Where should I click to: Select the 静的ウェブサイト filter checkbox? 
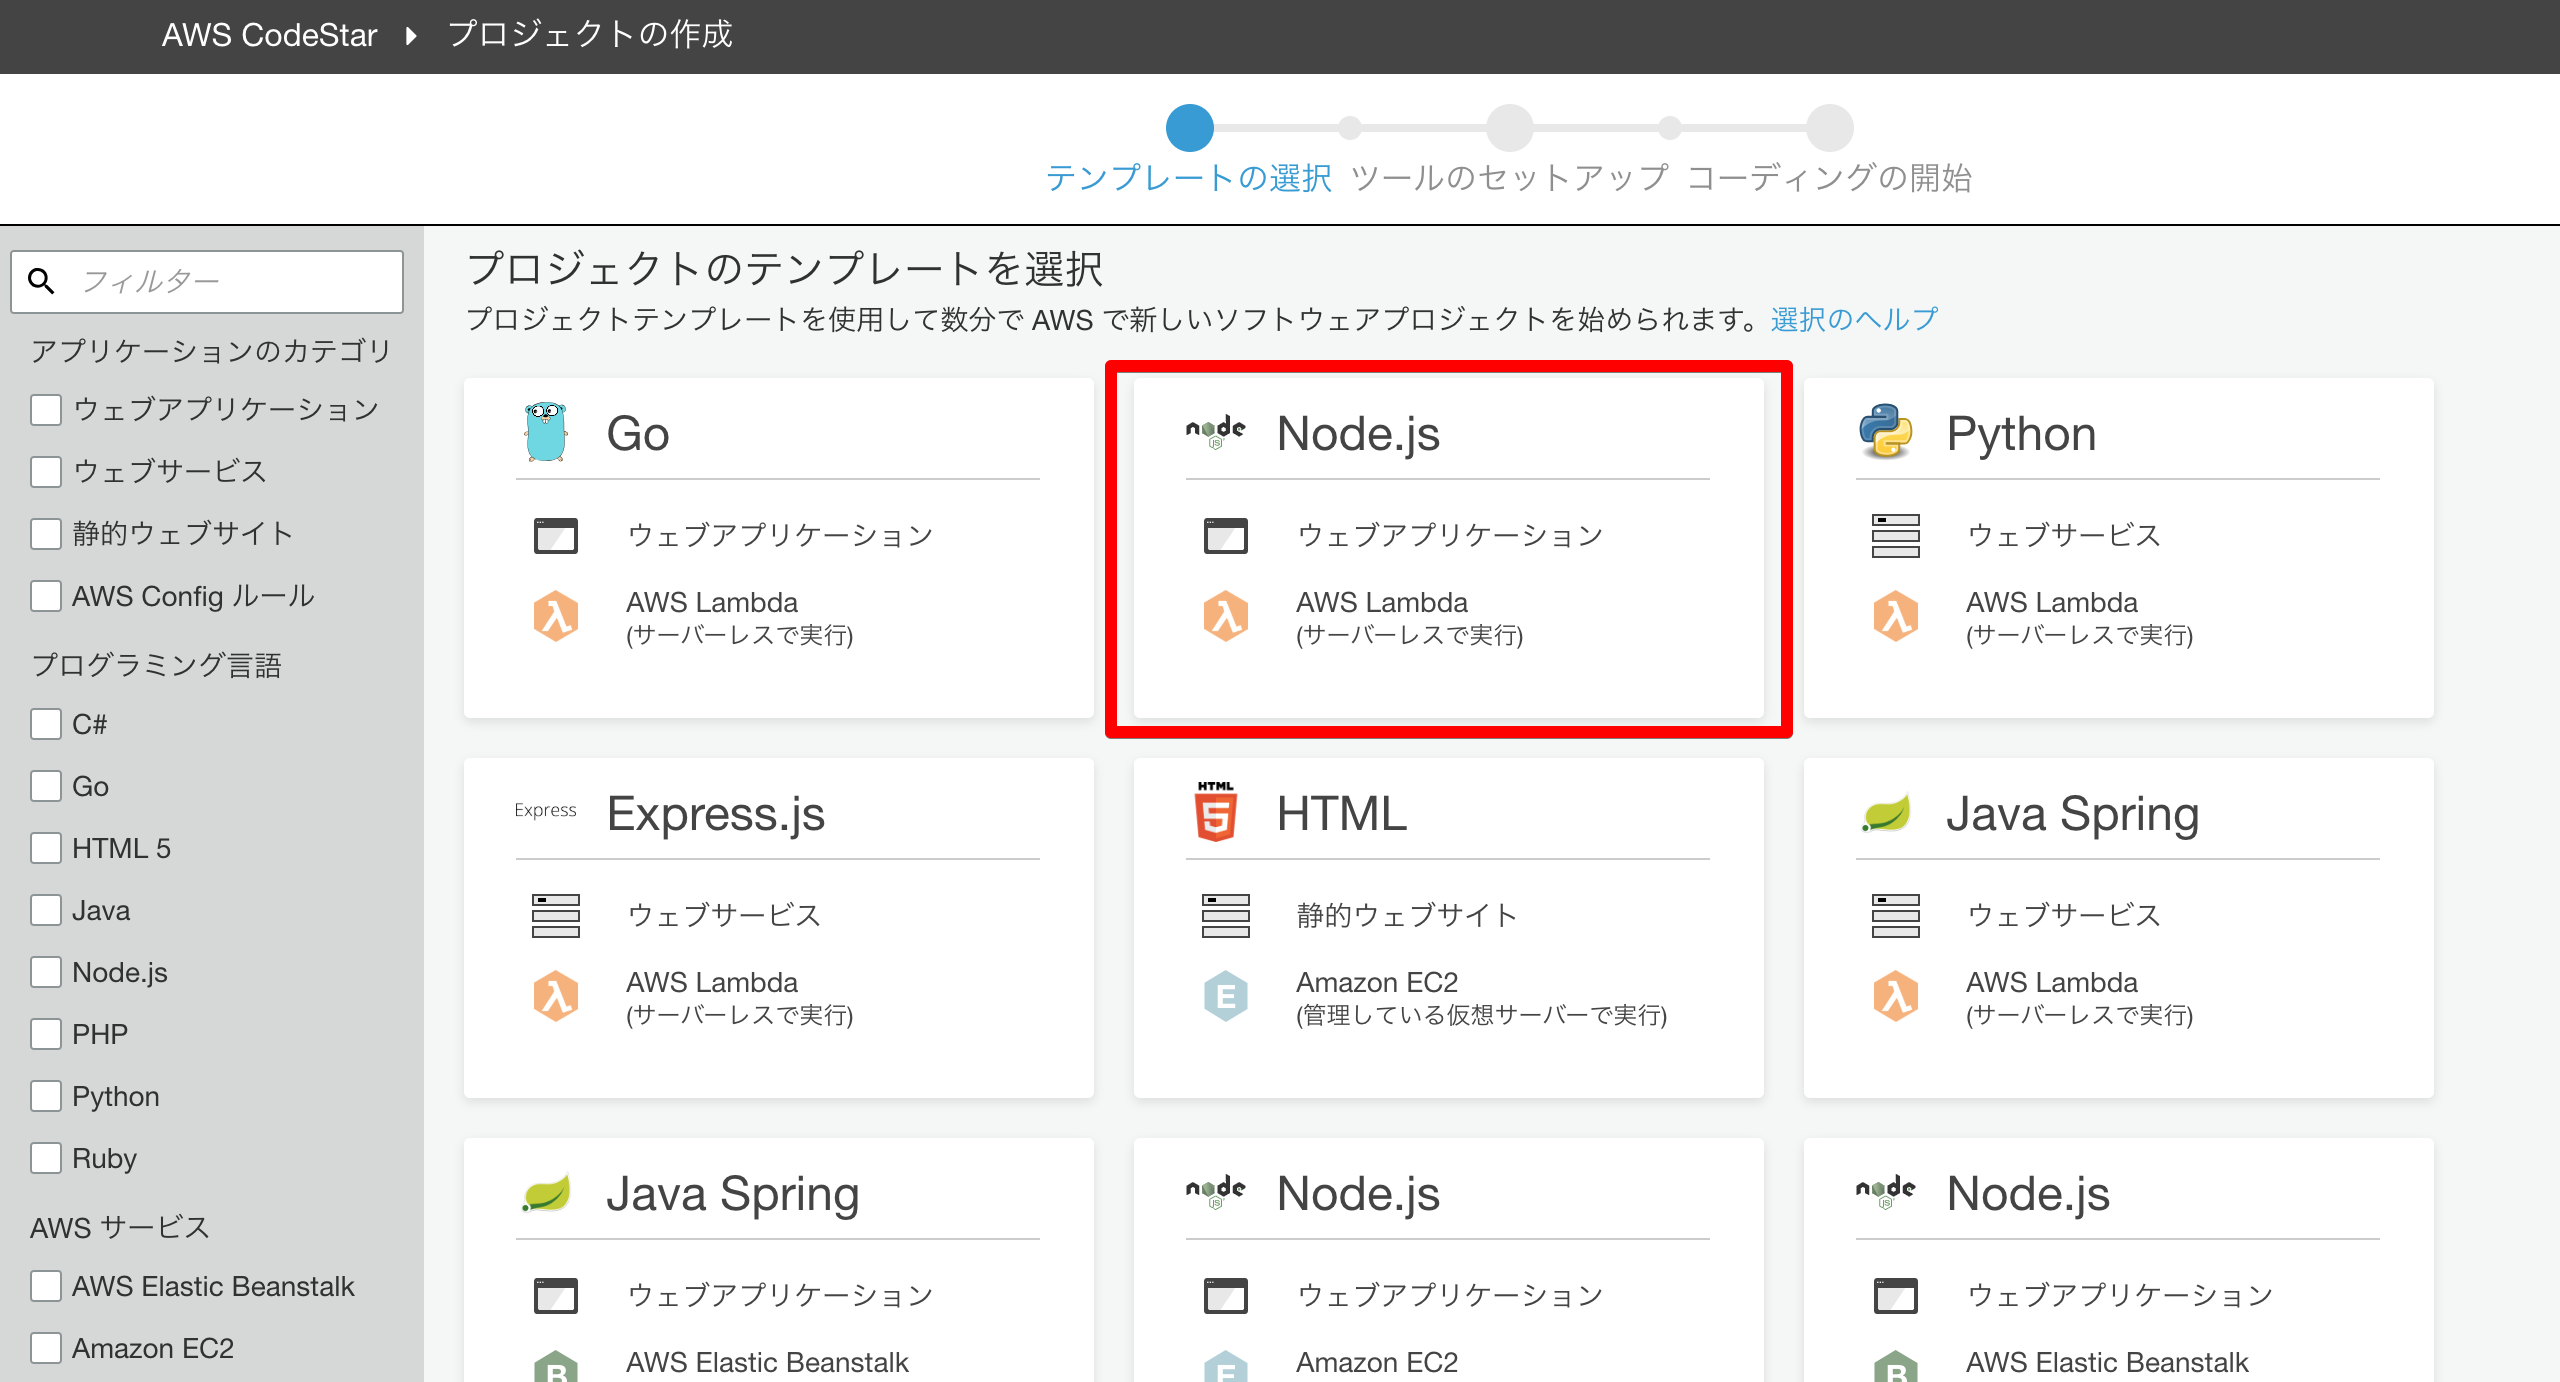pos(46,533)
